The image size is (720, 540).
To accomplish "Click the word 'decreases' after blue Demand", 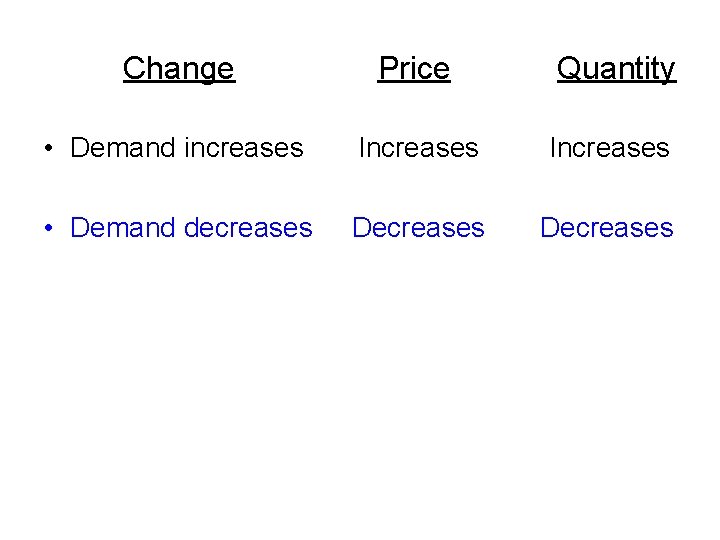I will [248, 227].
